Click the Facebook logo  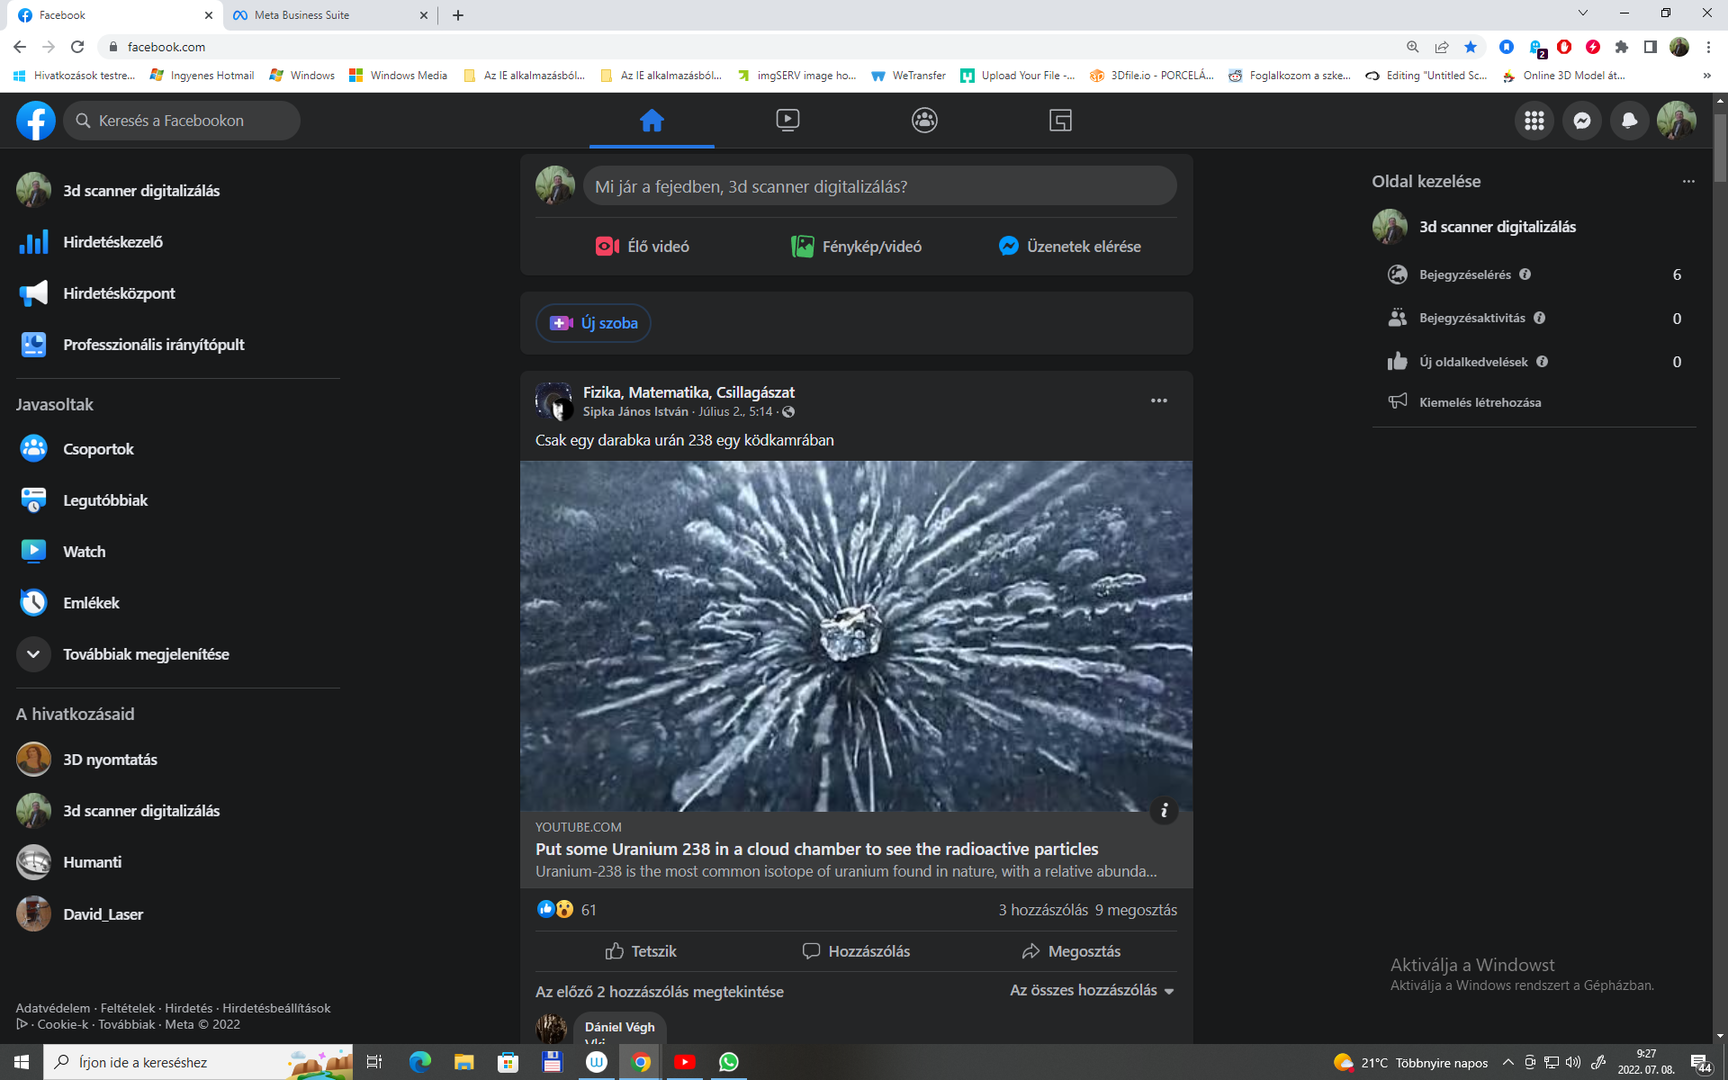pyautogui.click(x=35, y=121)
